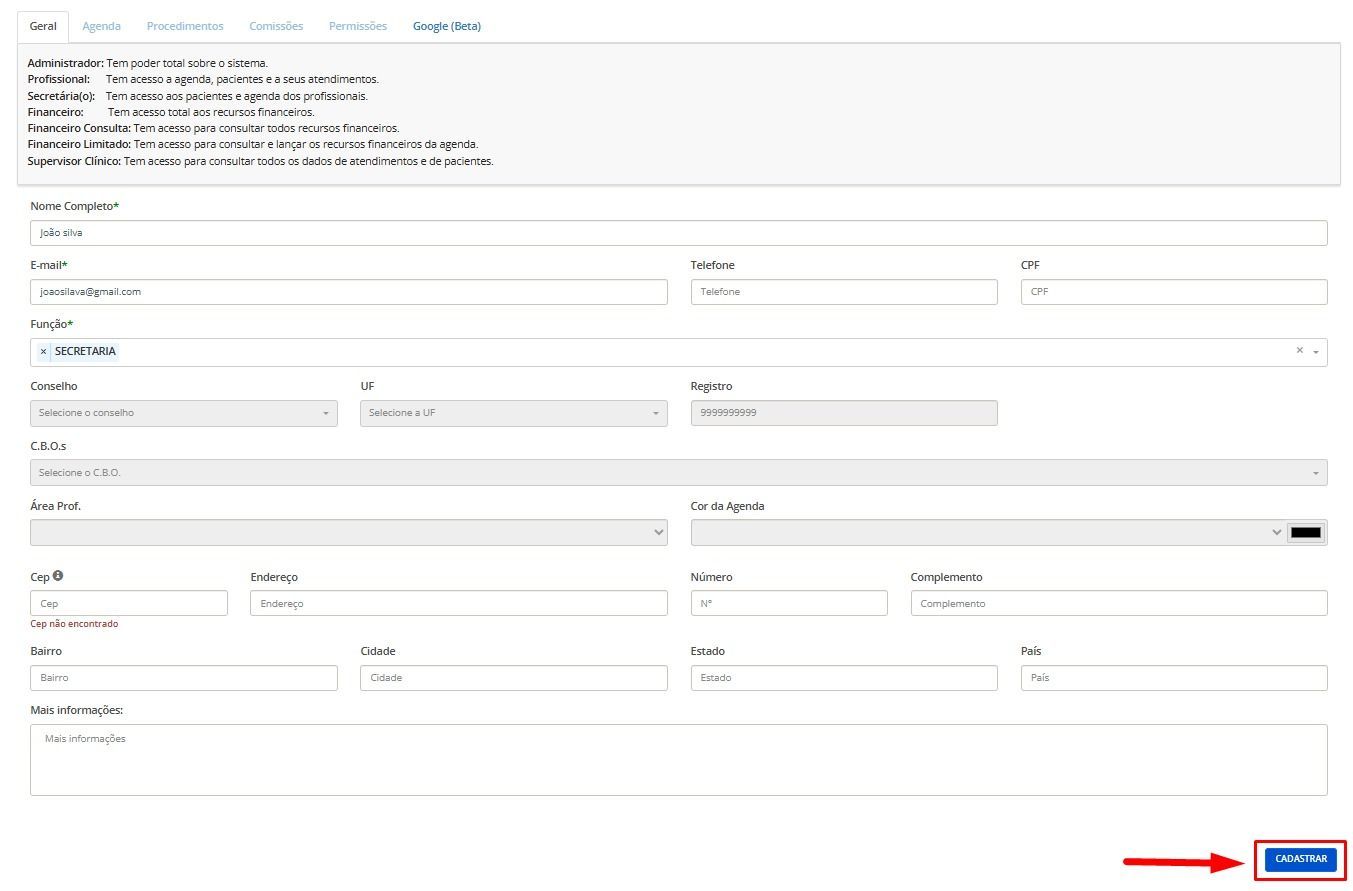Open the Área Prof. dropdown

coord(349,532)
